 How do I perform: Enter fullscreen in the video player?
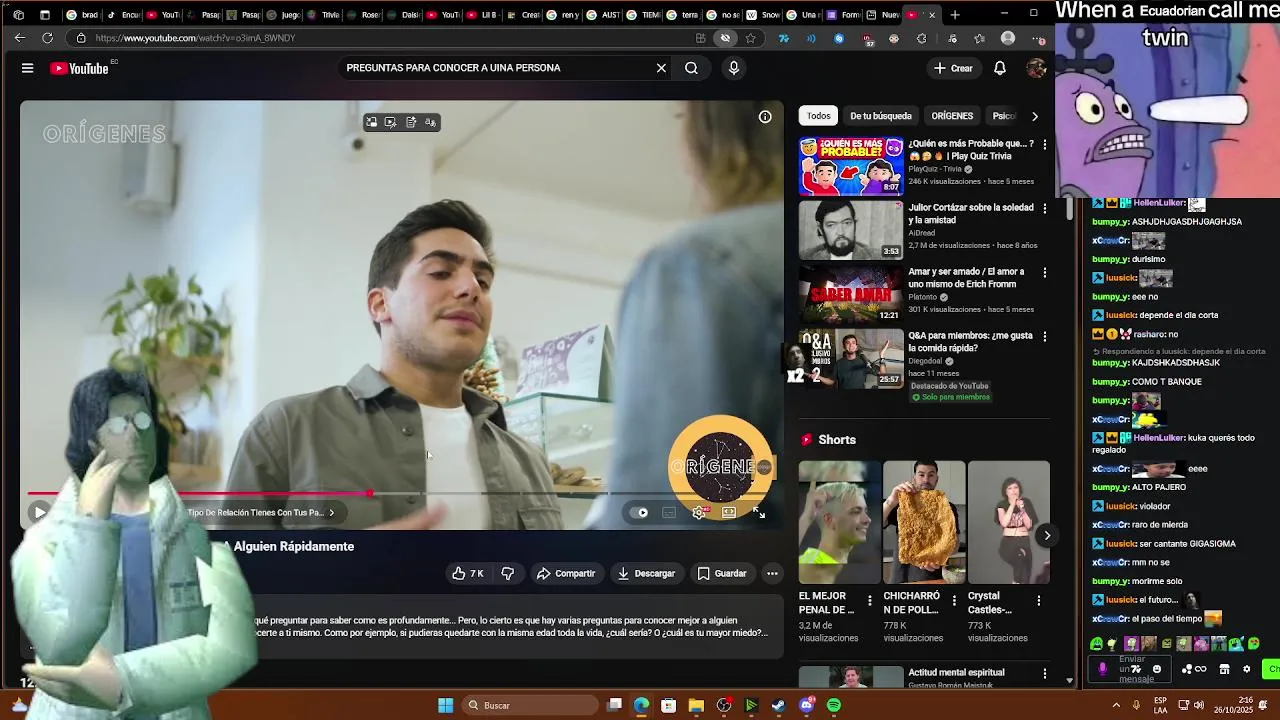coord(759,512)
